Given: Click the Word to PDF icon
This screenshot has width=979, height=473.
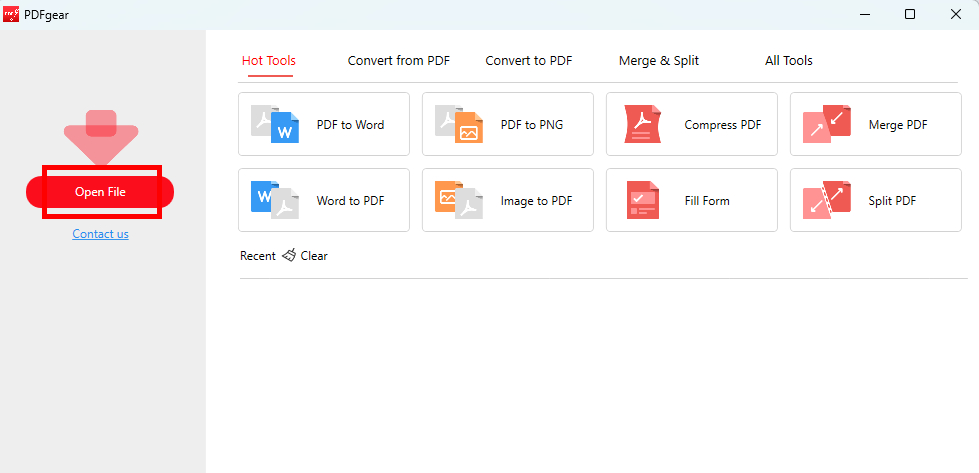Looking at the screenshot, I should coord(275,200).
